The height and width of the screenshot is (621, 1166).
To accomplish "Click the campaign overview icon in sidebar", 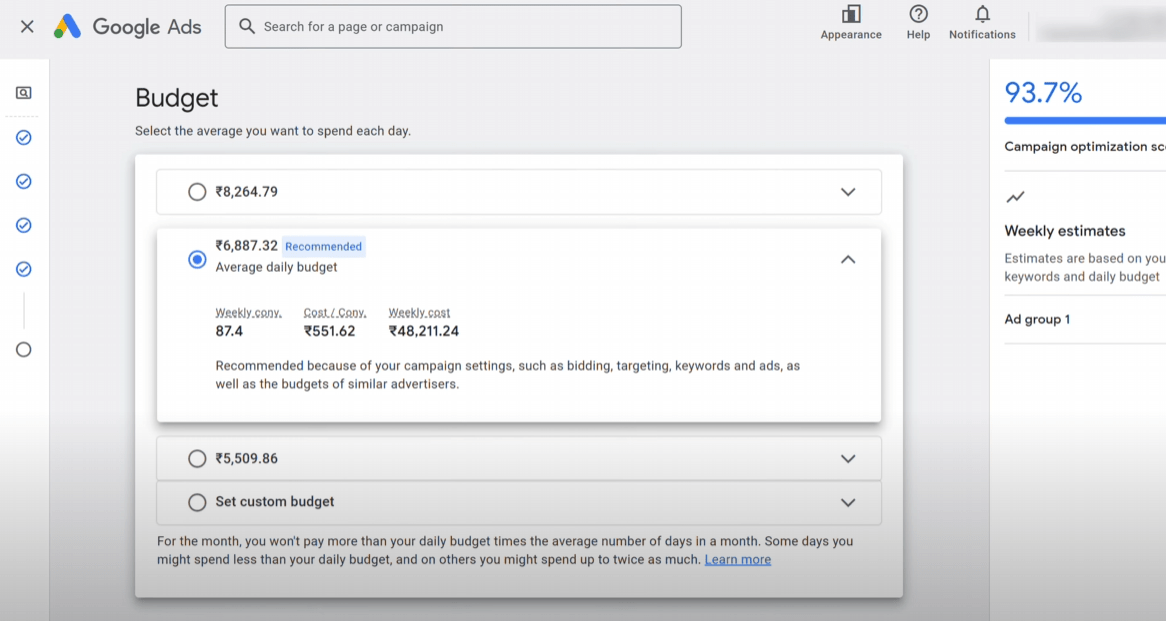I will click(24, 93).
